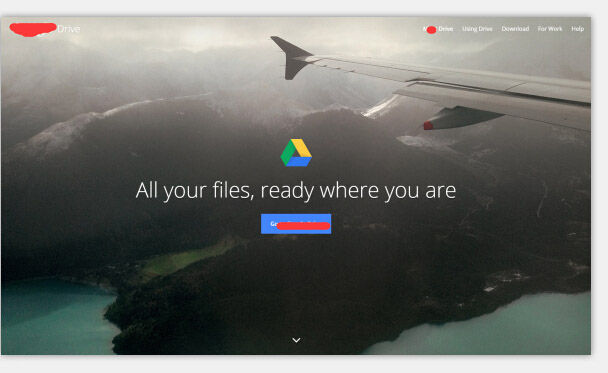Open the Download nav link
The height and width of the screenshot is (373, 608).
coord(515,29)
